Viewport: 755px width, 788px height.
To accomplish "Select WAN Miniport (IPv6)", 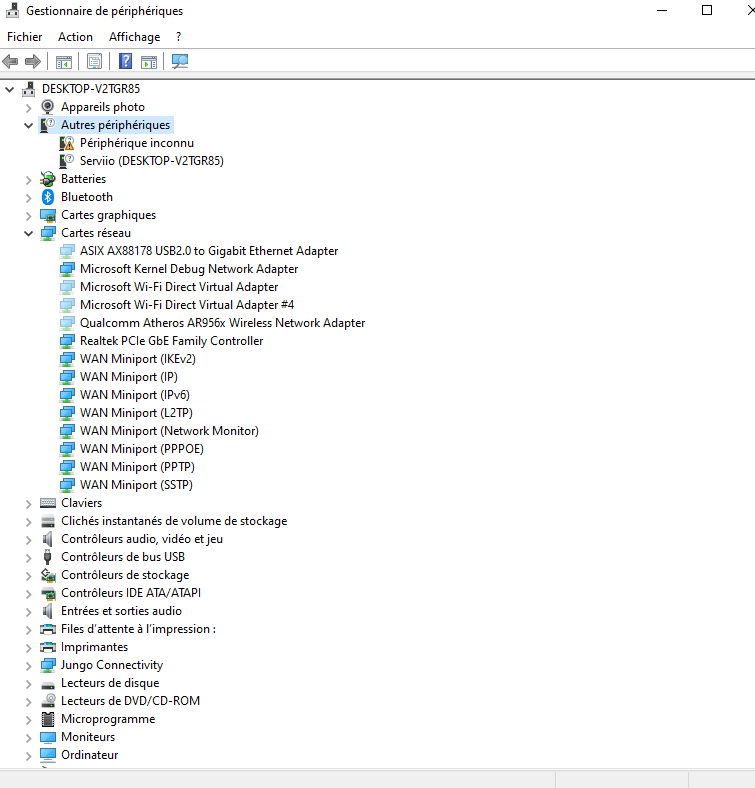I will (135, 395).
